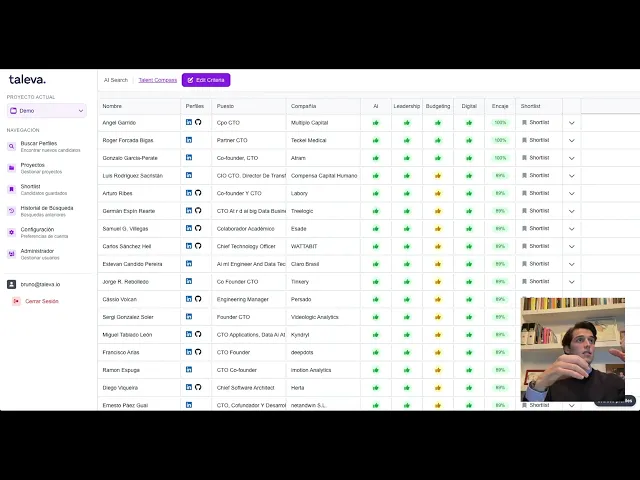The image size is (640, 480).
Task: Open Buscar Perfiles in navigation
Action: 46,147
